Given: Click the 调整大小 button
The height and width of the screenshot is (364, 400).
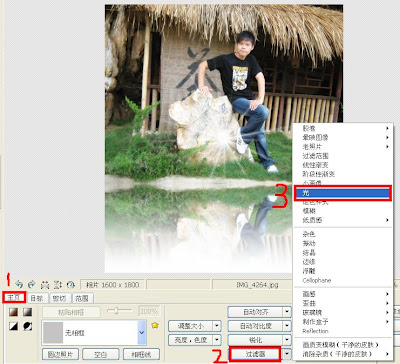Looking at the screenshot, I should point(190,326).
